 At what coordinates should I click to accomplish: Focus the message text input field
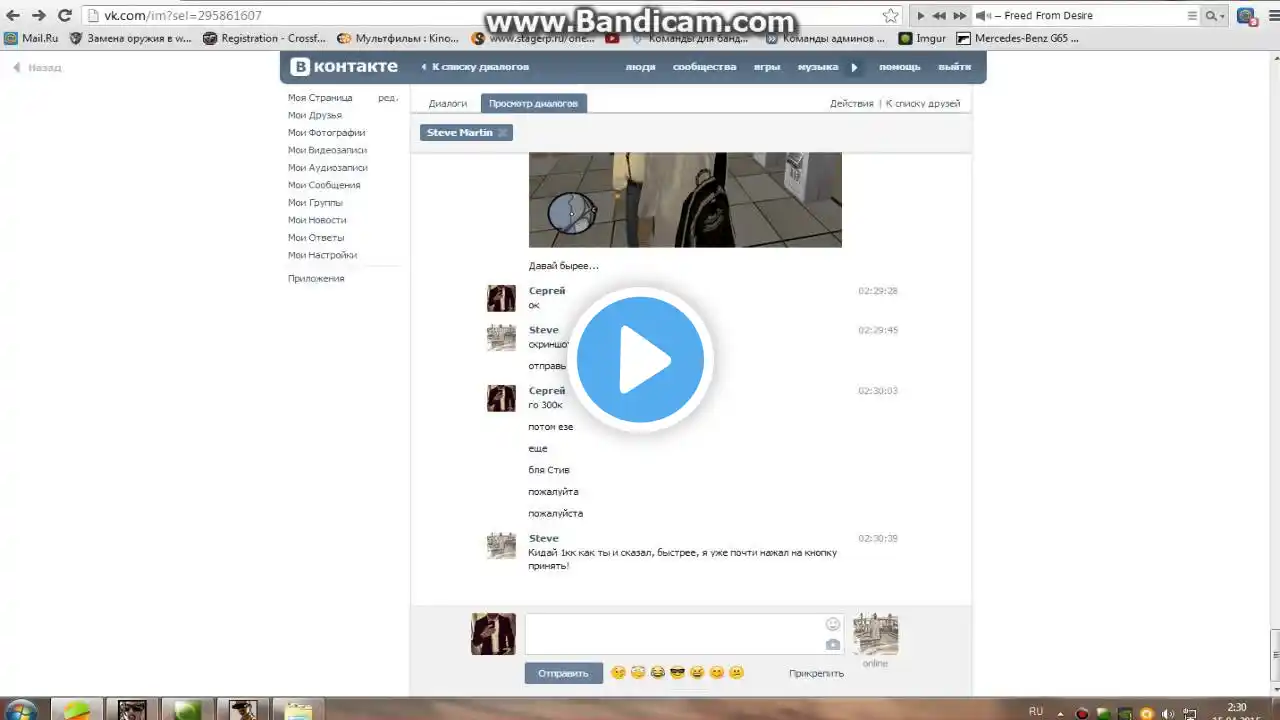673,634
